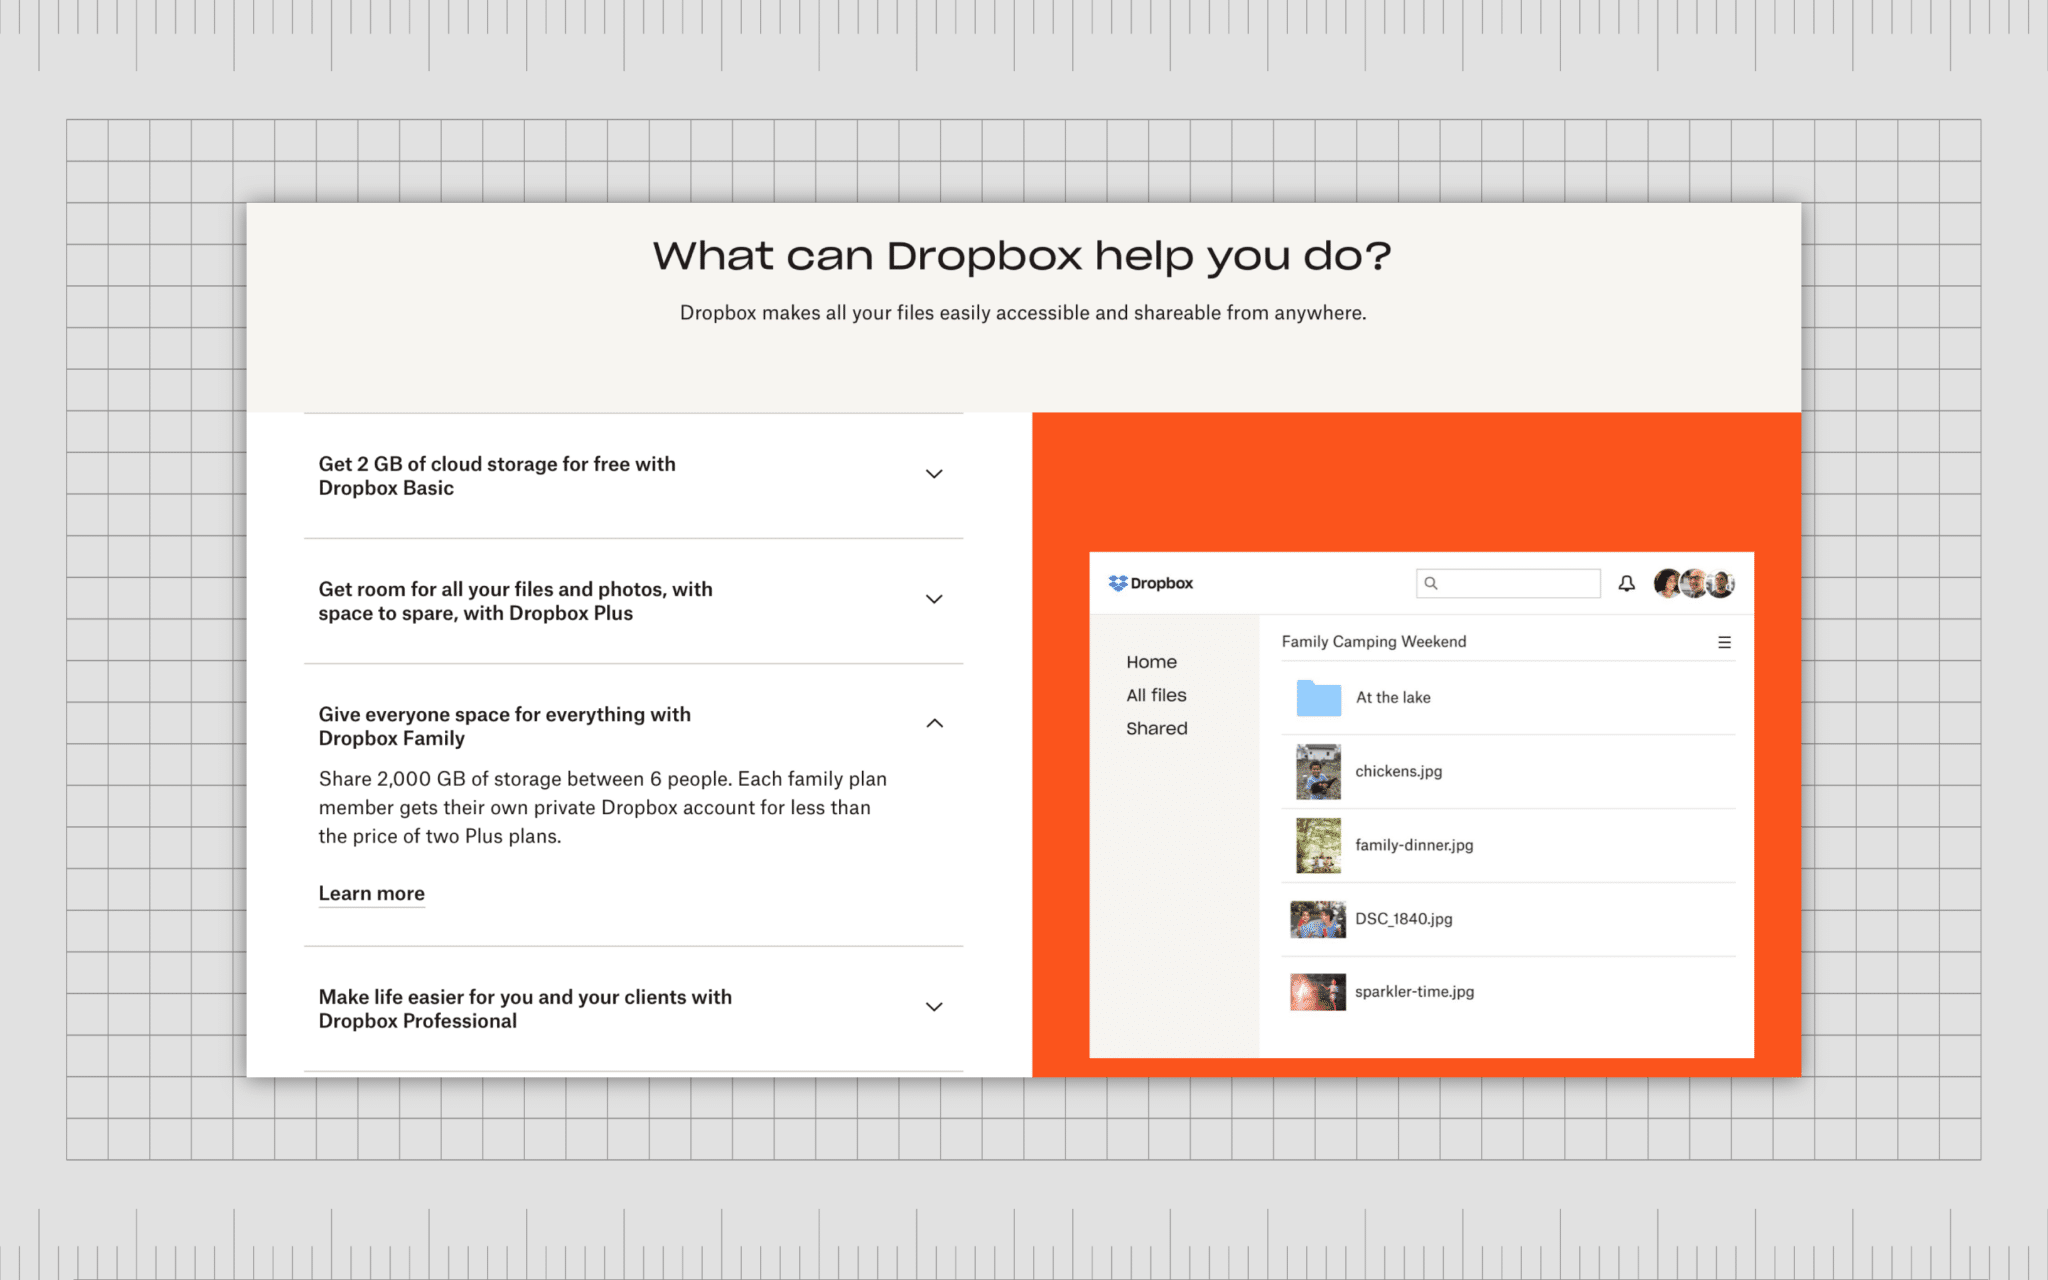Expand the Dropbox Plus section chevron
The height and width of the screenshot is (1280, 2048).
tap(934, 599)
